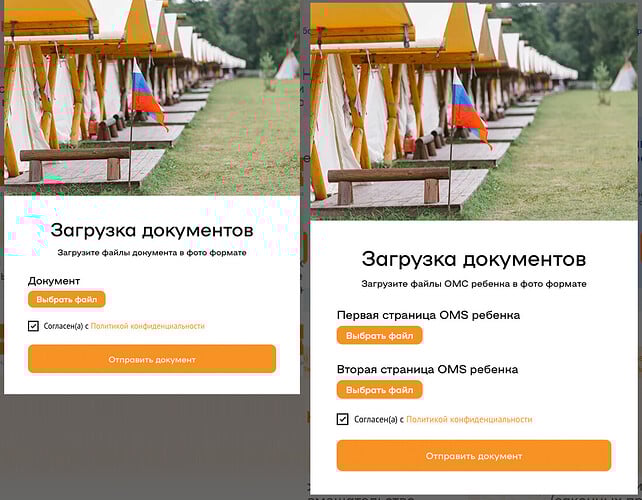Click the 'Вторая страница OMS ребенка' label
This screenshot has height=500, width=642.
tap(427, 369)
